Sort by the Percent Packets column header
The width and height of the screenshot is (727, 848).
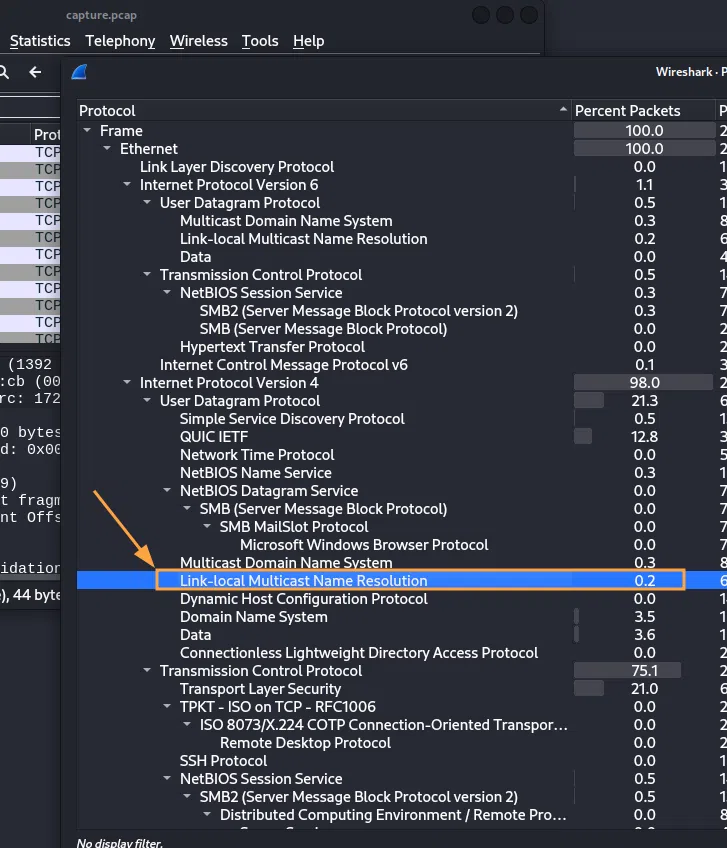coord(643,111)
